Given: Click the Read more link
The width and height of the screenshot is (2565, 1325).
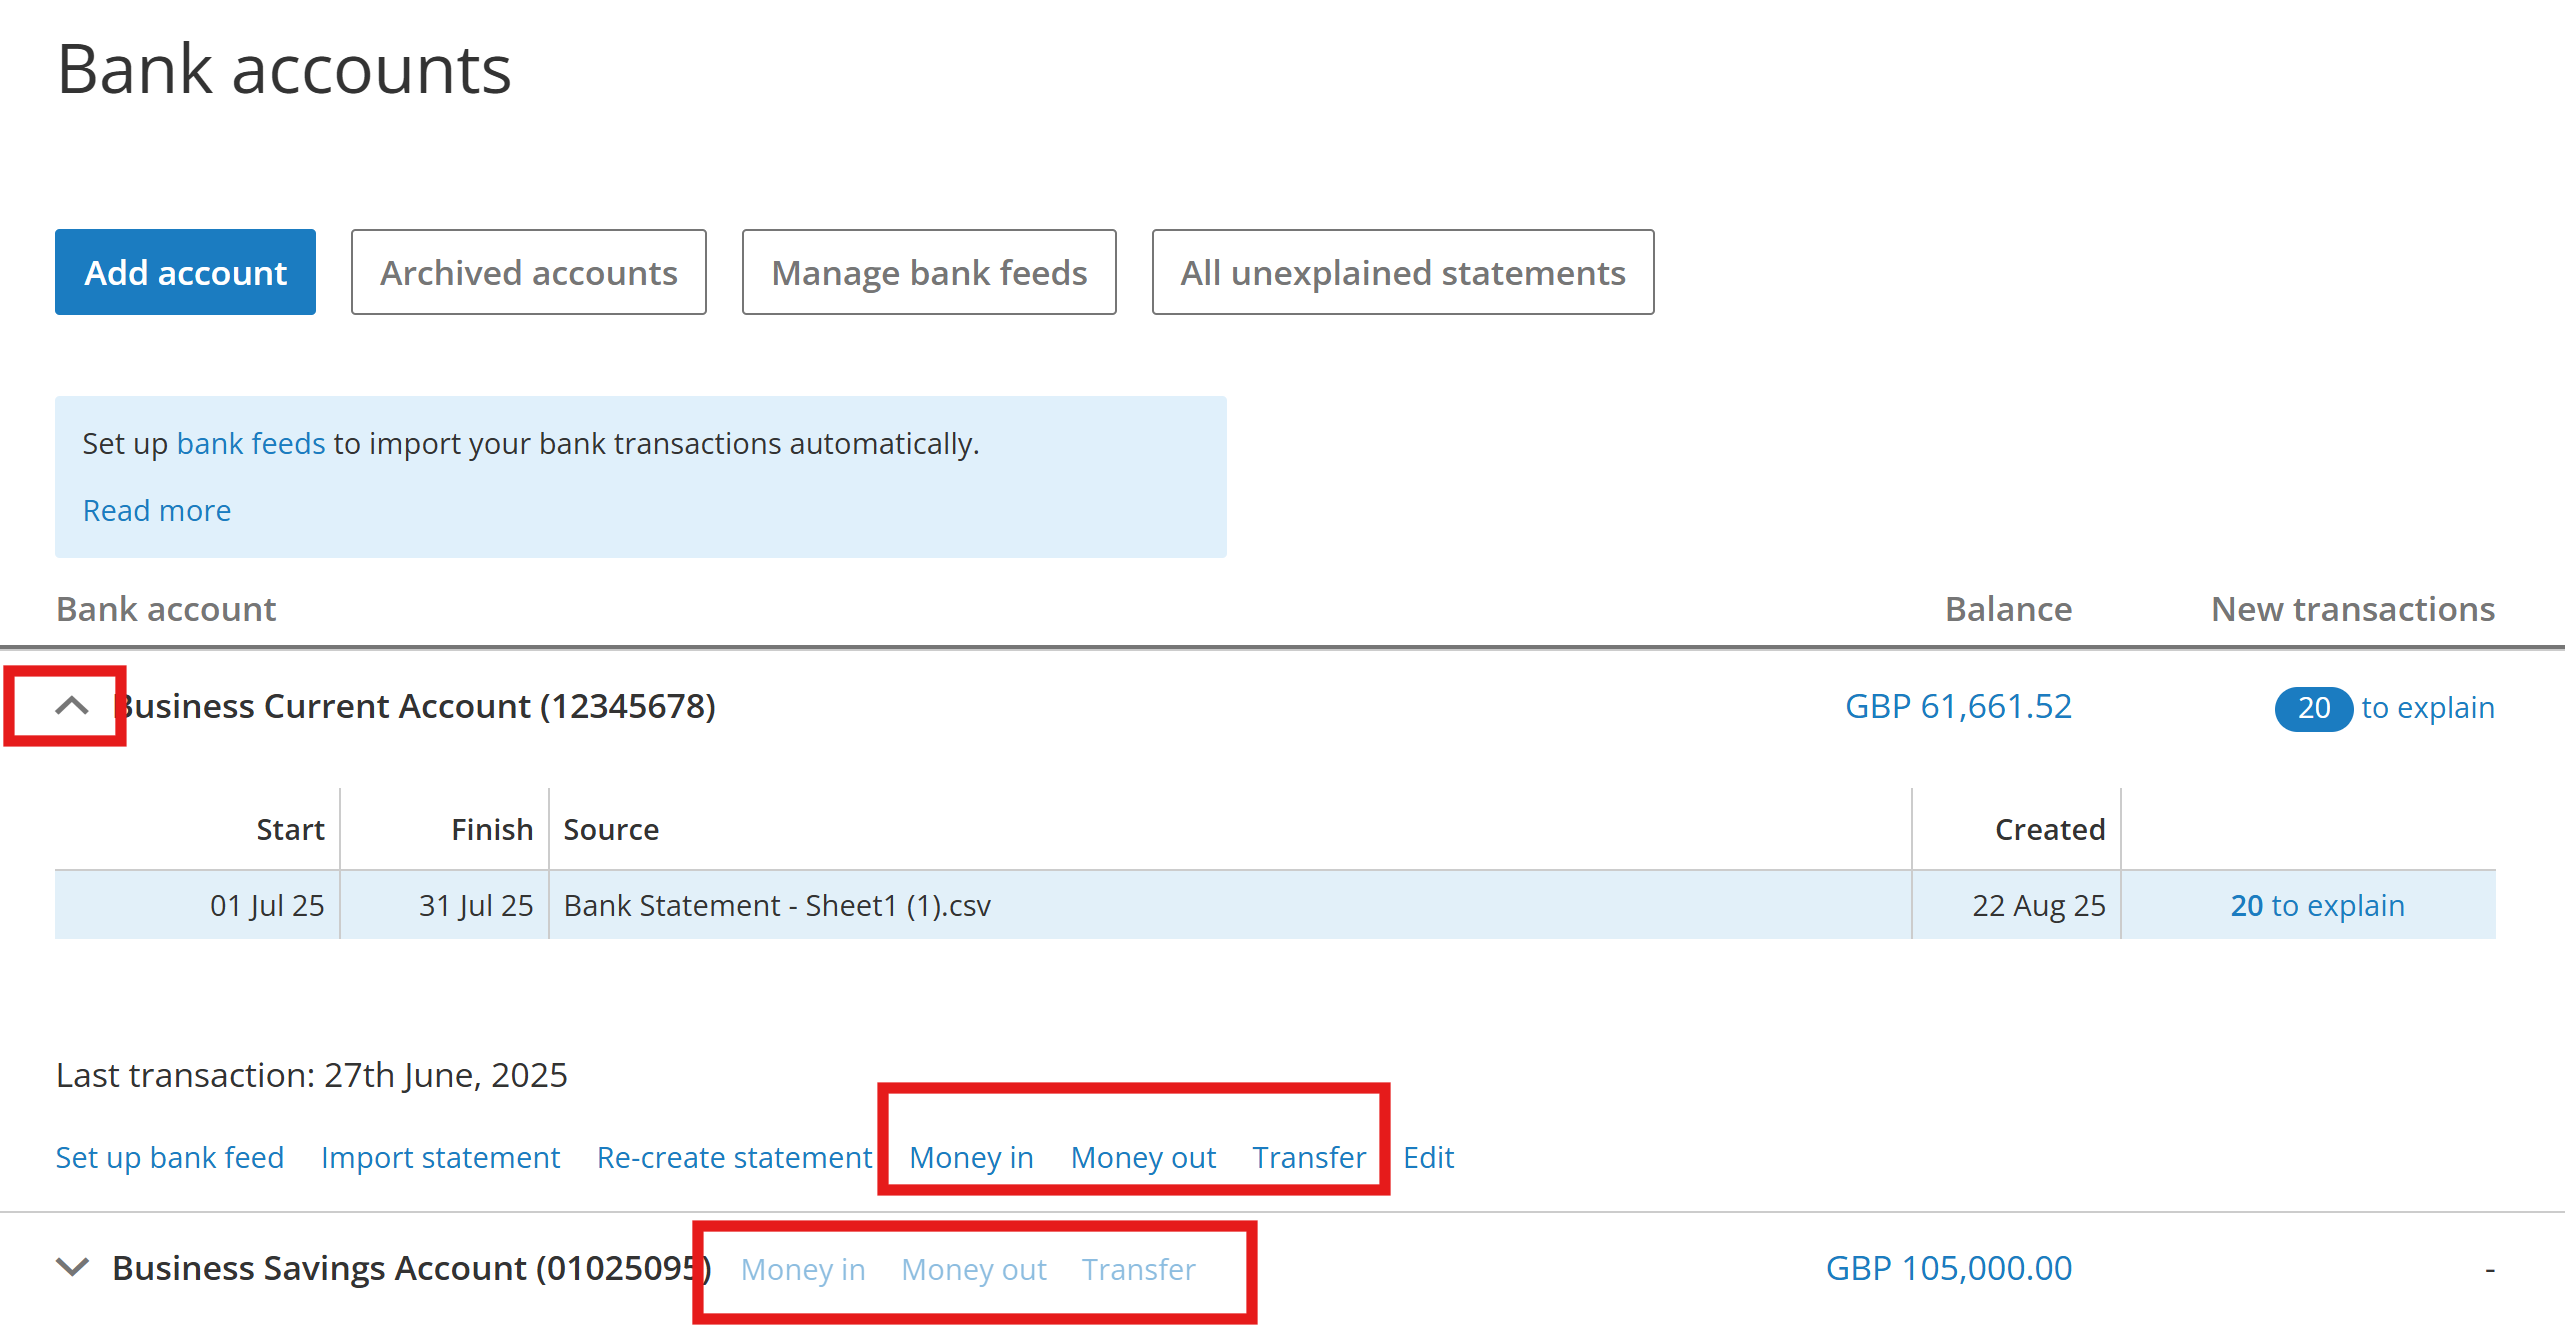Looking at the screenshot, I should pos(157,510).
